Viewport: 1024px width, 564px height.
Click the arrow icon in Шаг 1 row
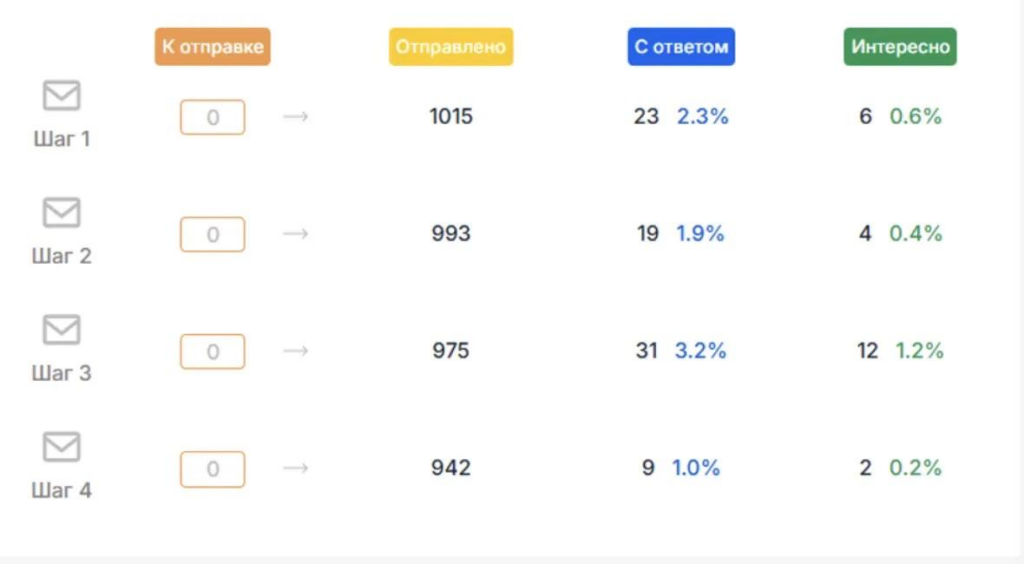coord(295,117)
